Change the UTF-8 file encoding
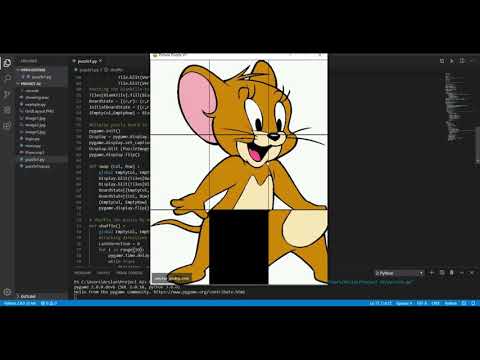The height and width of the screenshot is (360, 480). pos(422,303)
